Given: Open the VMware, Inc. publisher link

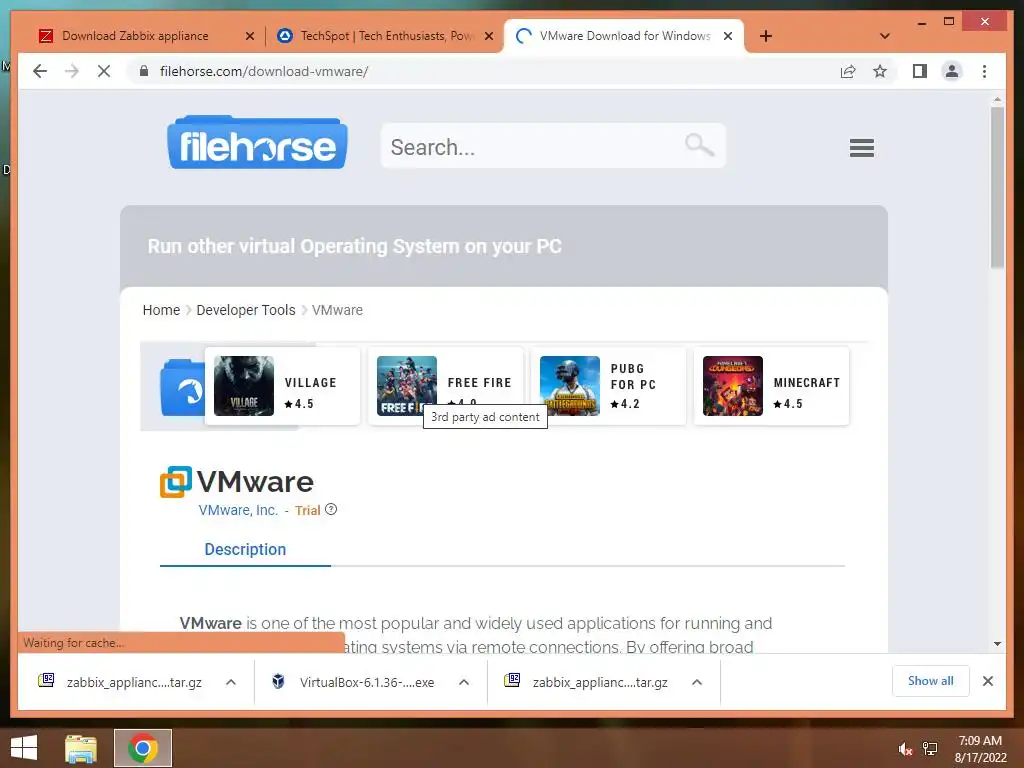Looking at the screenshot, I should pyautogui.click(x=238, y=510).
